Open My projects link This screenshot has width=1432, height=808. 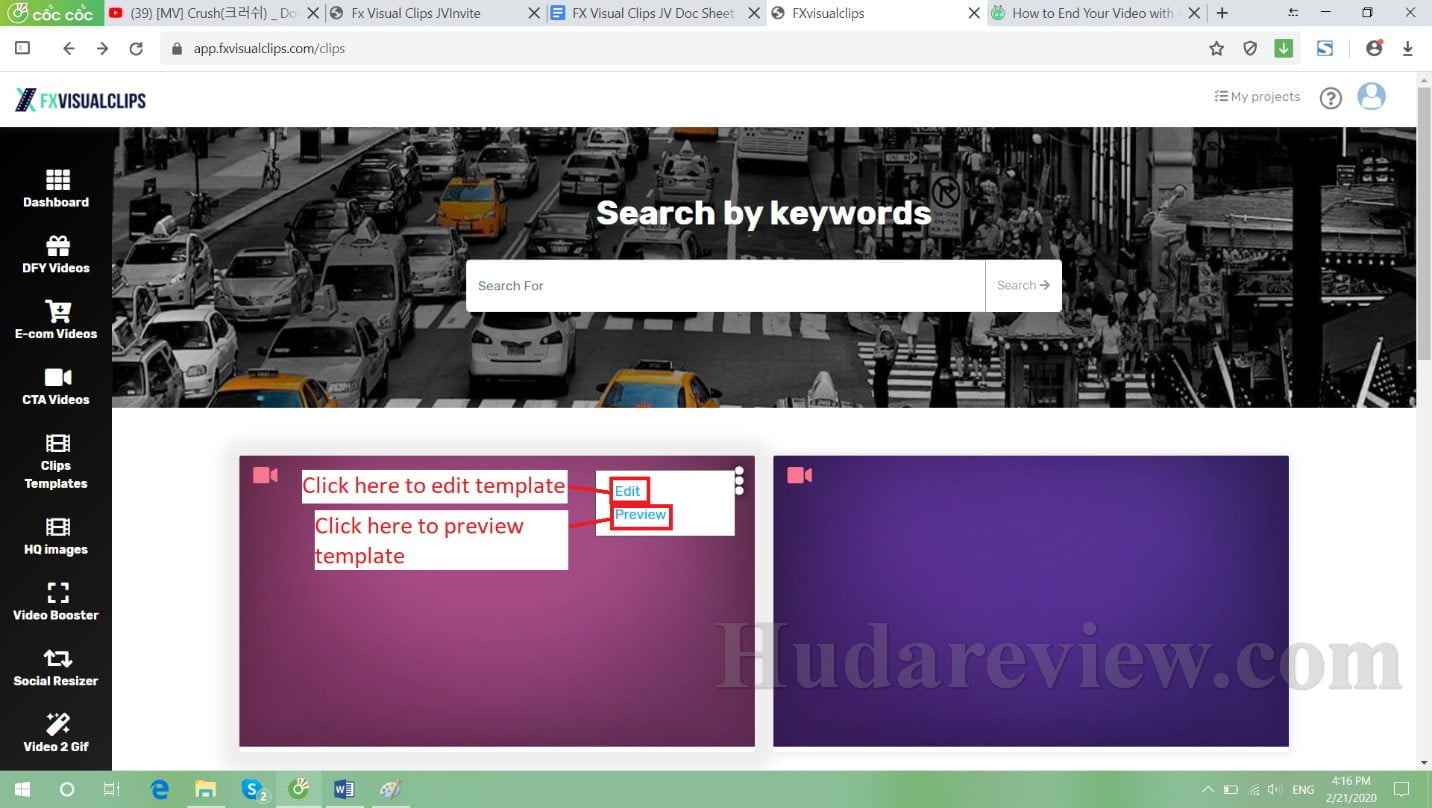[x=1257, y=97]
